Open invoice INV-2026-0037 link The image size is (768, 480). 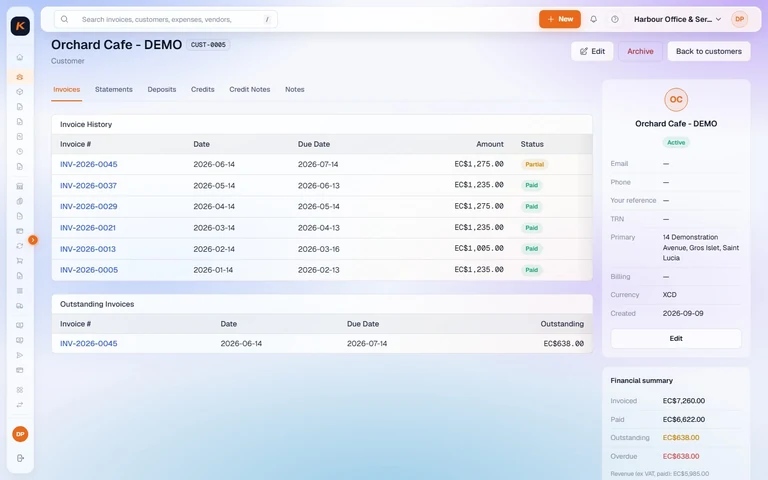[x=88, y=186]
